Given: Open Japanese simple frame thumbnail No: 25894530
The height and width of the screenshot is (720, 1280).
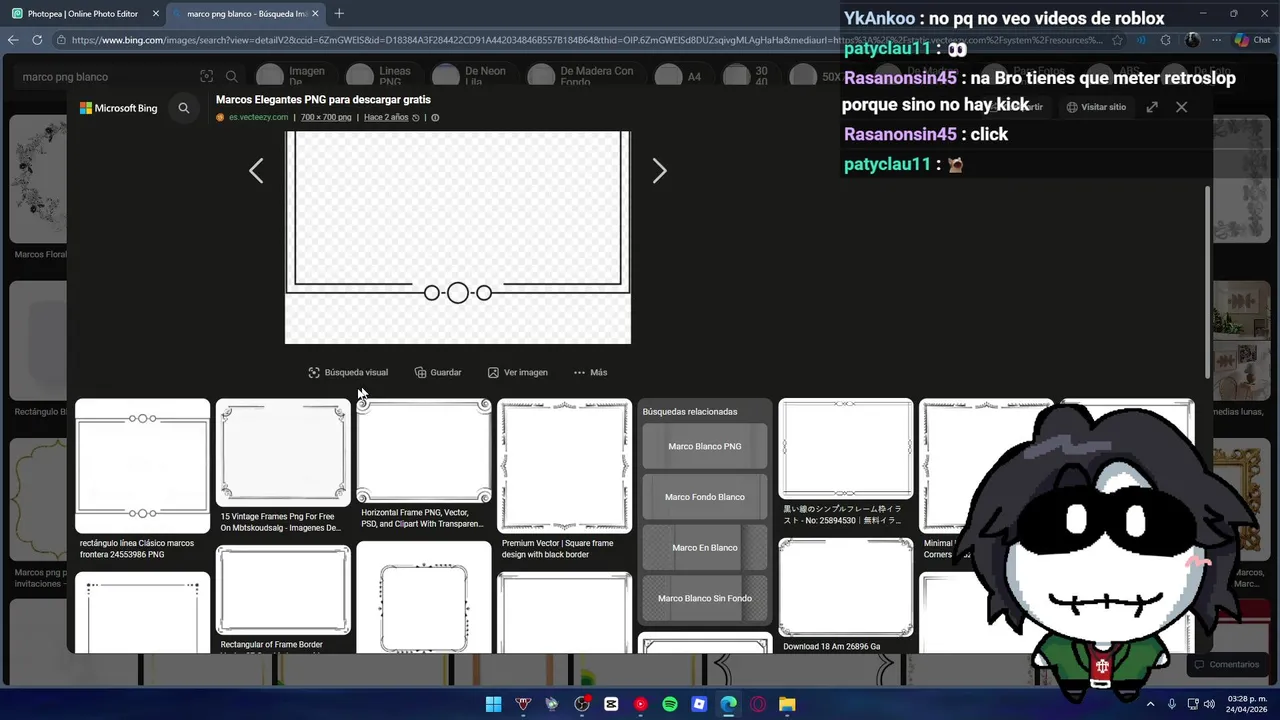Looking at the screenshot, I should [846, 449].
